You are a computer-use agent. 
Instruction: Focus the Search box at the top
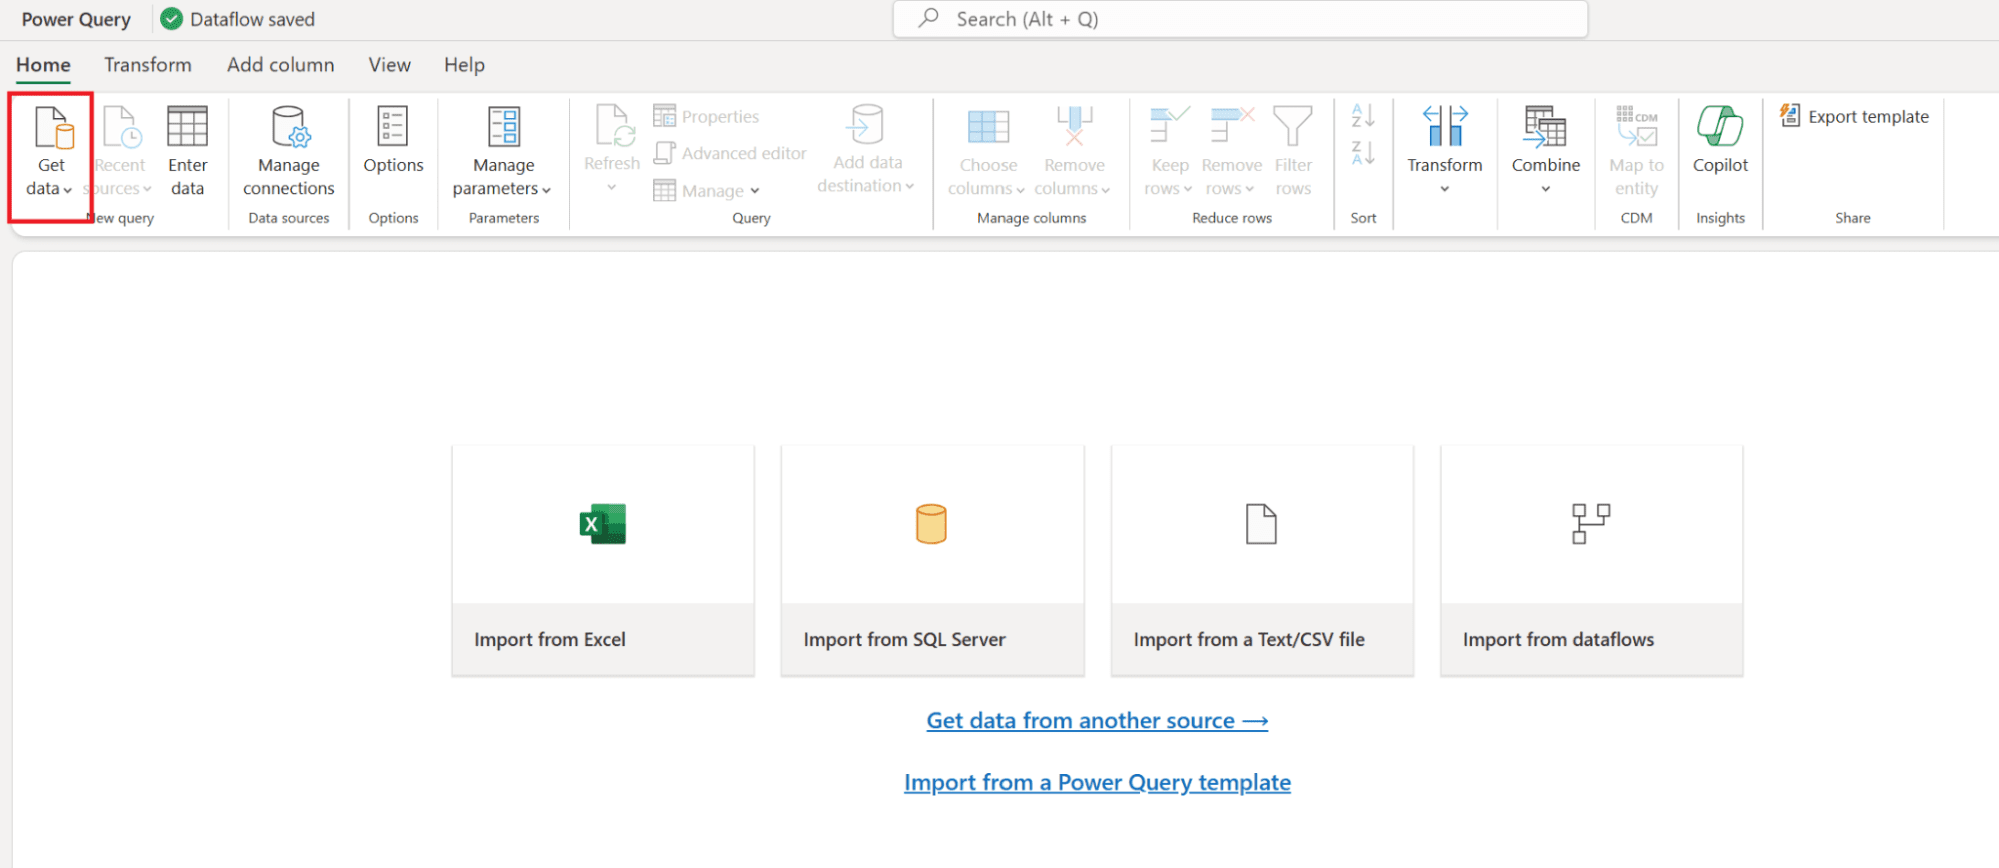tap(1240, 19)
